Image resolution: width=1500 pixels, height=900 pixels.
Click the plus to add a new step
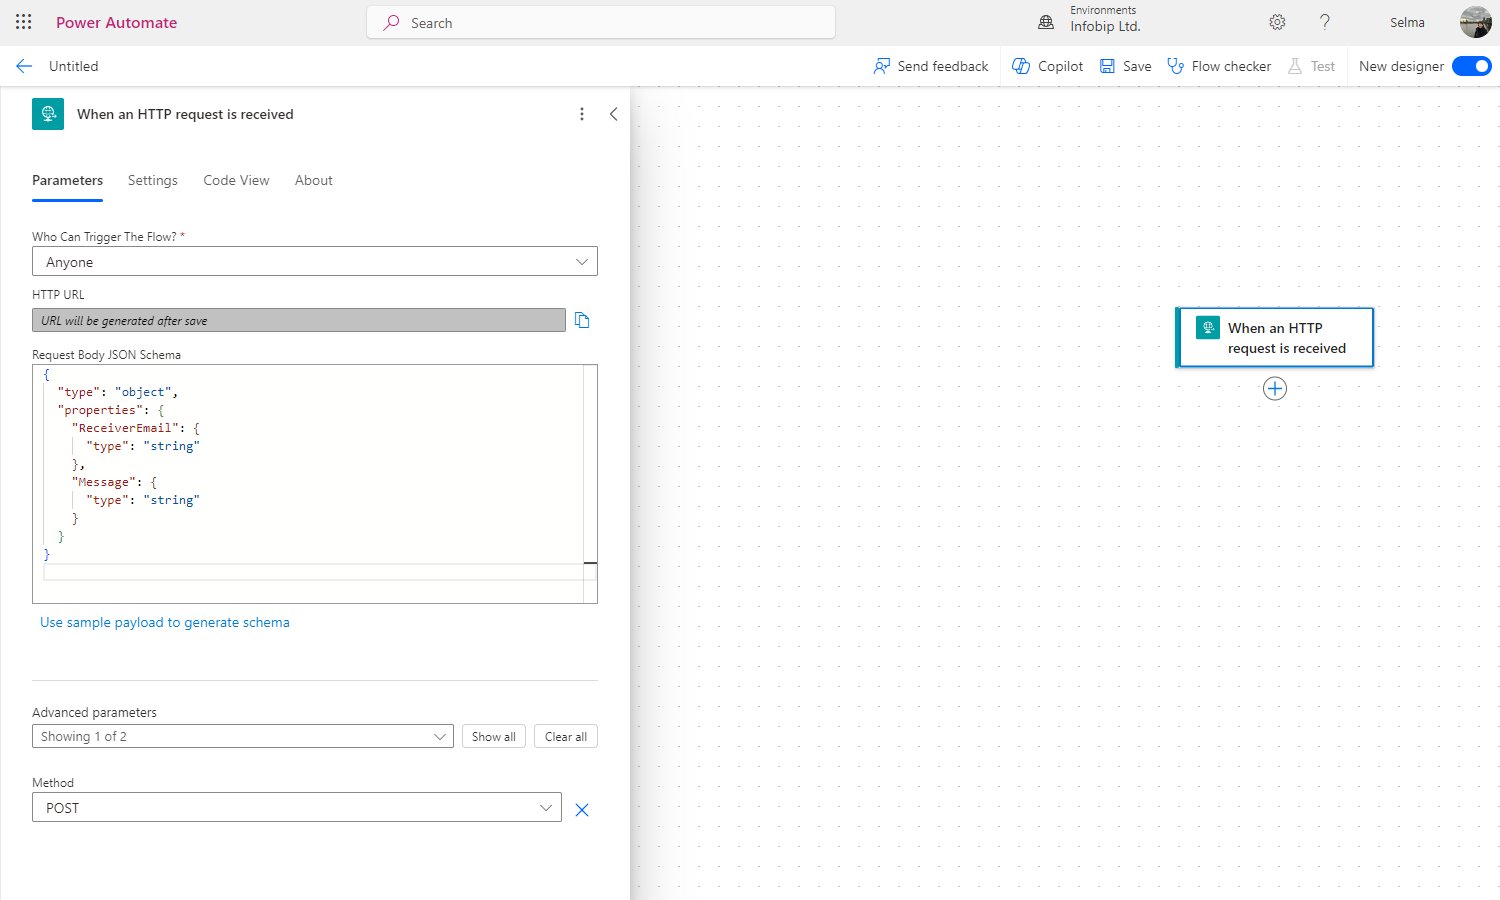coord(1274,388)
